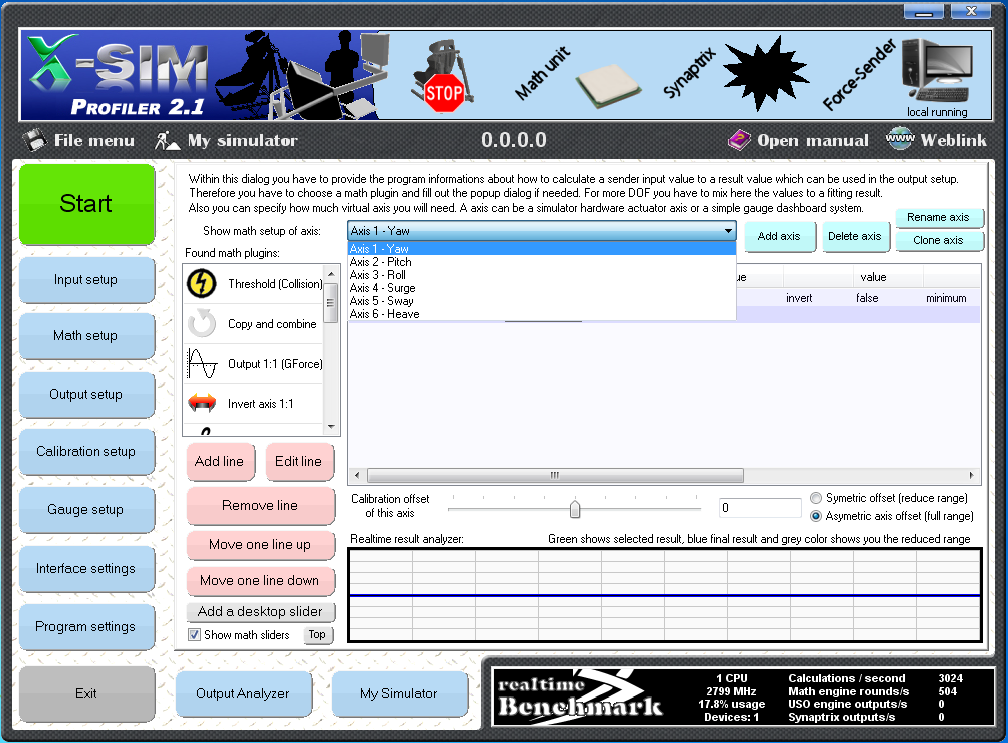Viewport: 1008px width, 743px height.
Task: Click the green Start button
Action: [87, 204]
